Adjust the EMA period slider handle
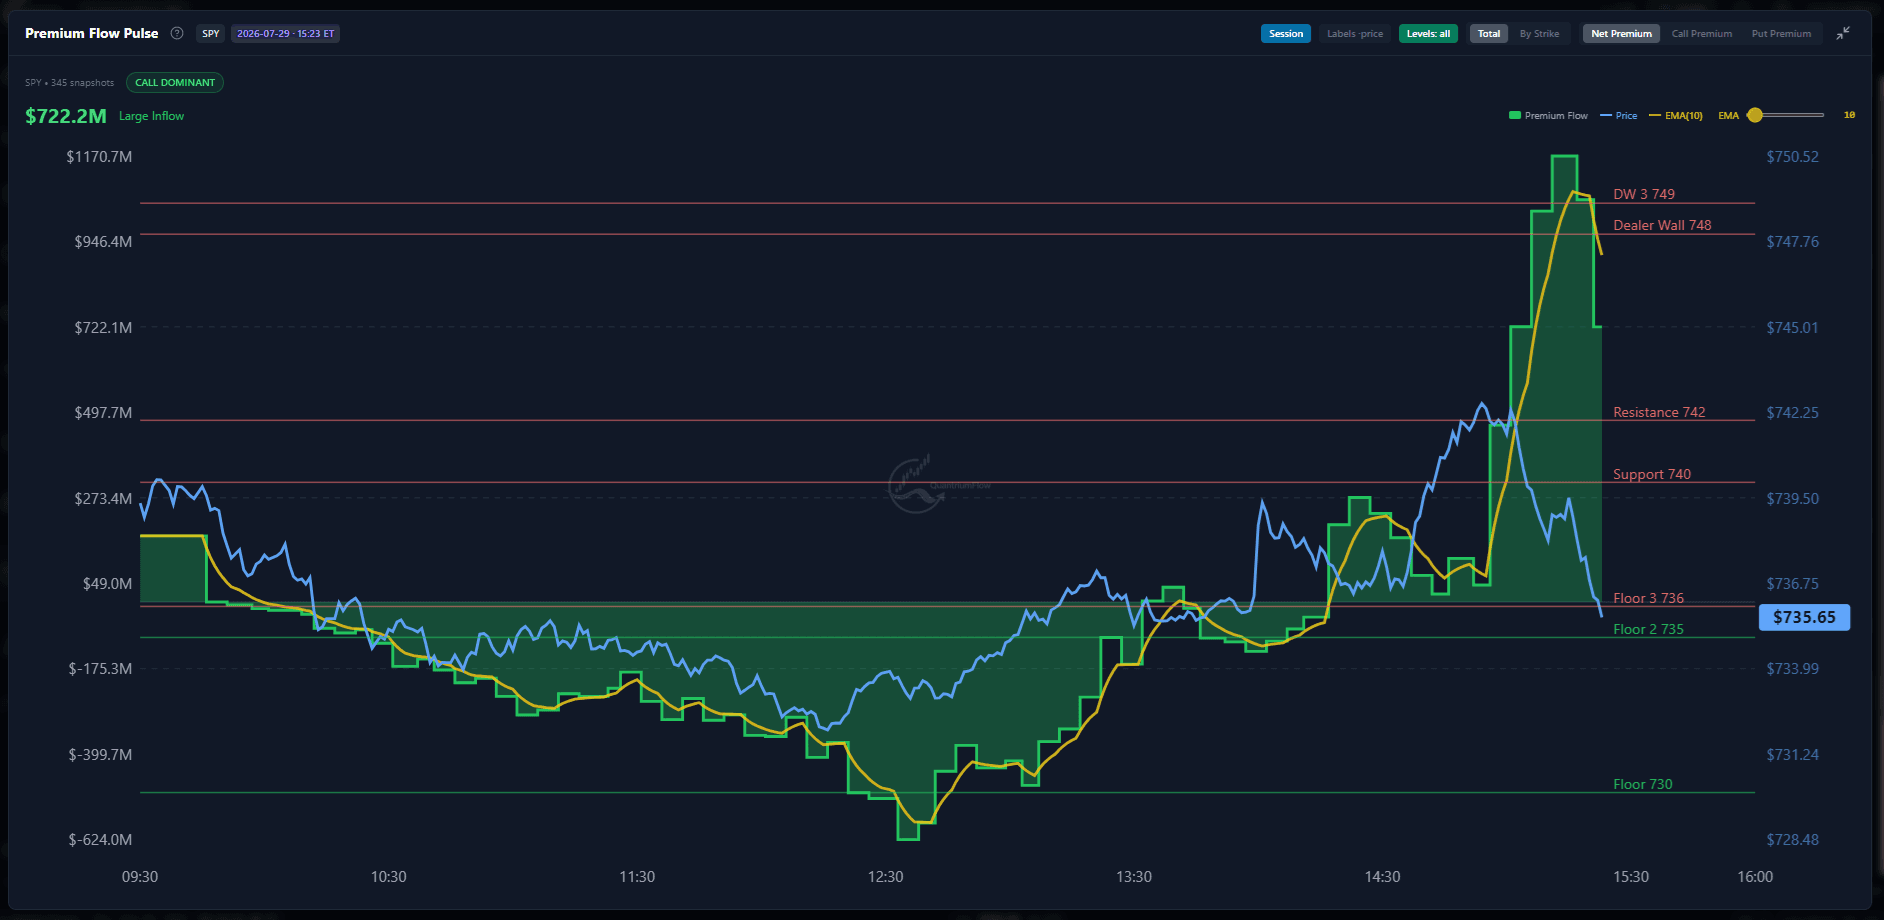Viewport: 1884px width, 920px height. pos(1755,115)
